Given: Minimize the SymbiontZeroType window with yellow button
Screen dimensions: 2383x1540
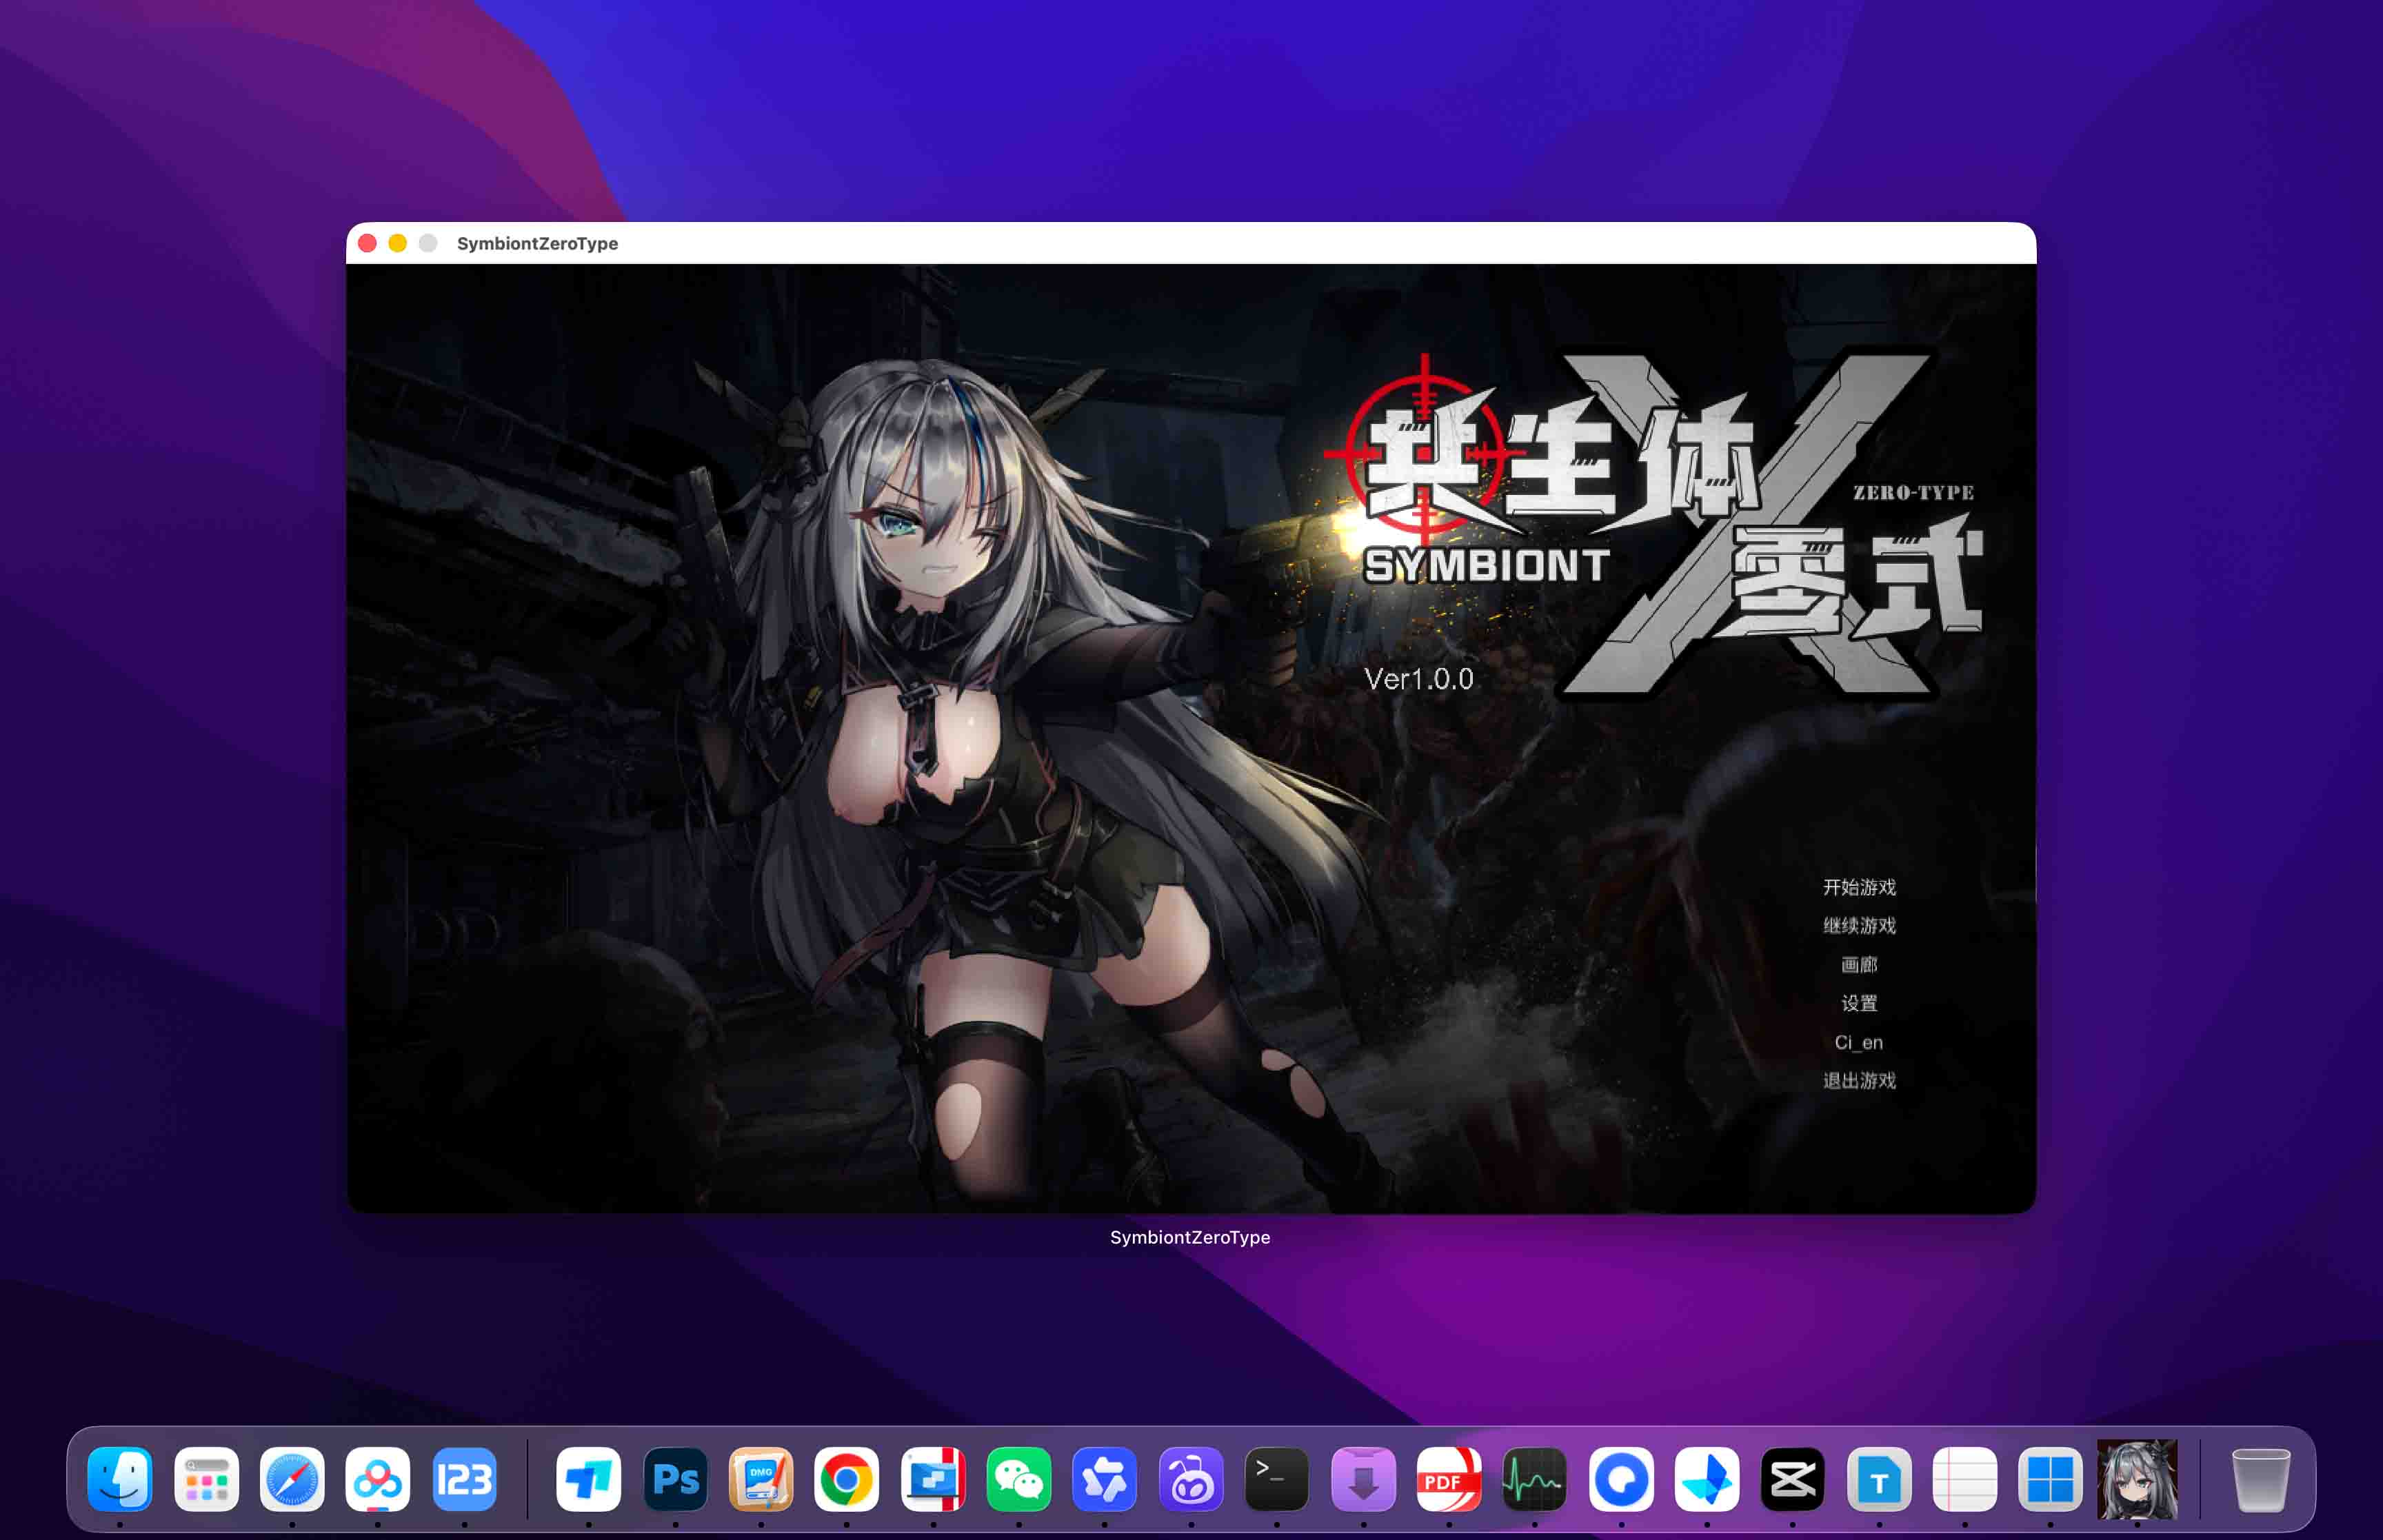Looking at the screenshot, I should [x=397, y=243].
